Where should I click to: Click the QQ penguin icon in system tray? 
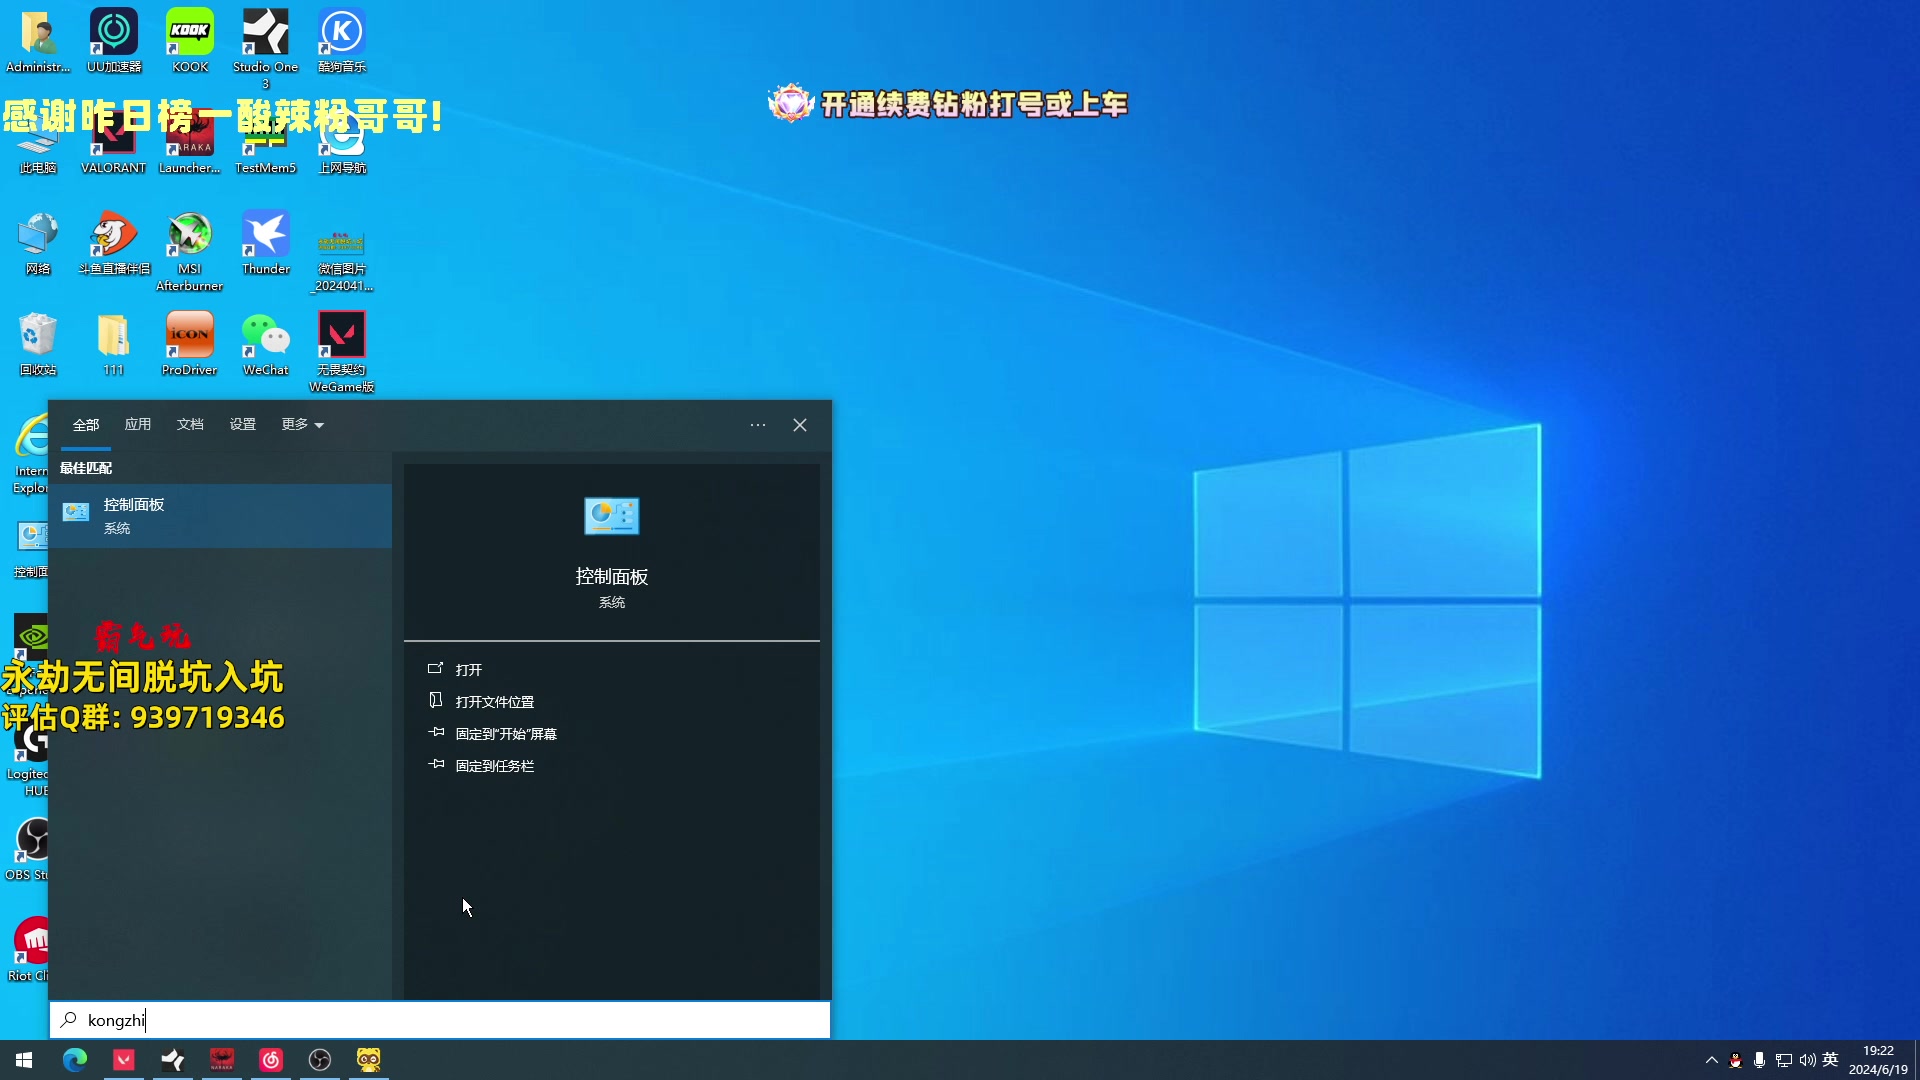[x=1735, y=1060]
